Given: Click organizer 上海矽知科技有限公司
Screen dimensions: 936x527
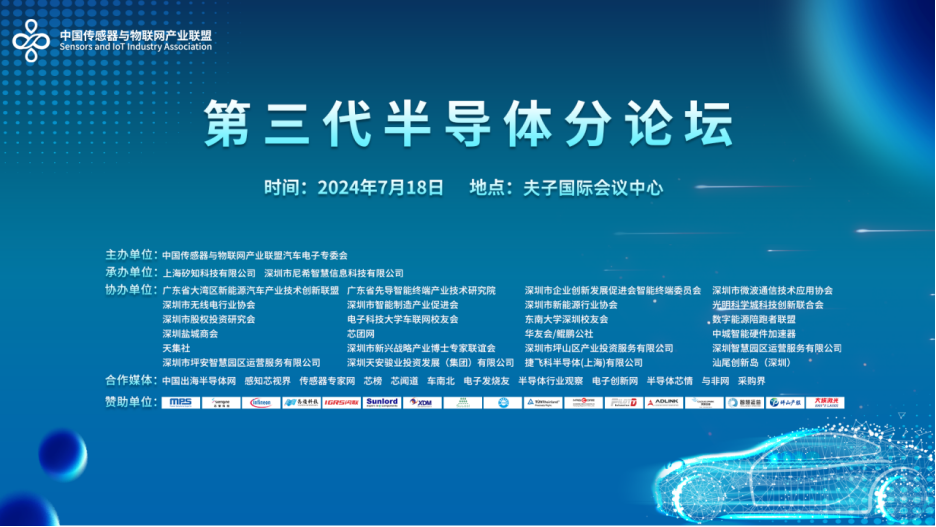Looking at the screenshot, I should pyautogui.click(x=209, y=273).
